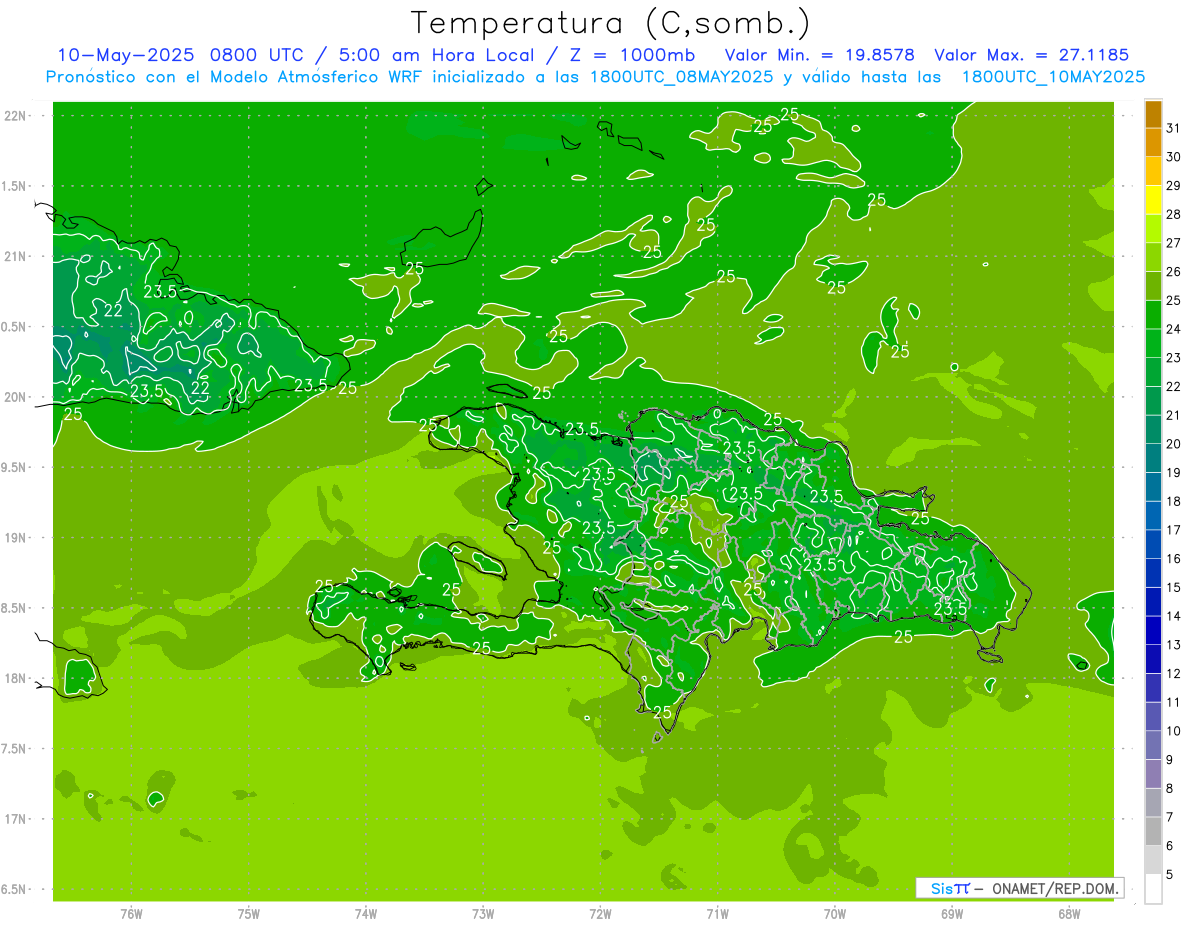
Task: Click latitude axis label "8.5N"
Action: [x=15, y=608]
